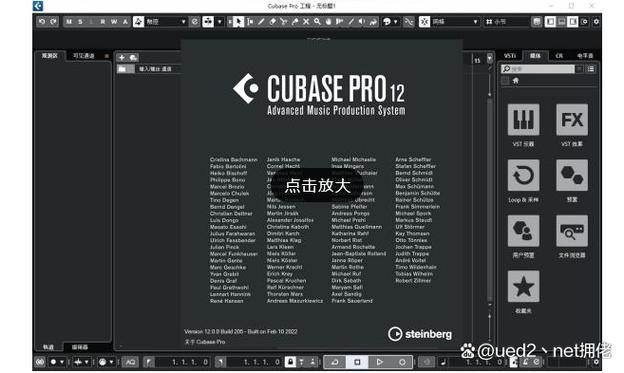This screenshot has height=373, width=624.
Task: Select the Erase tool
Action: (x=273, y=21)
